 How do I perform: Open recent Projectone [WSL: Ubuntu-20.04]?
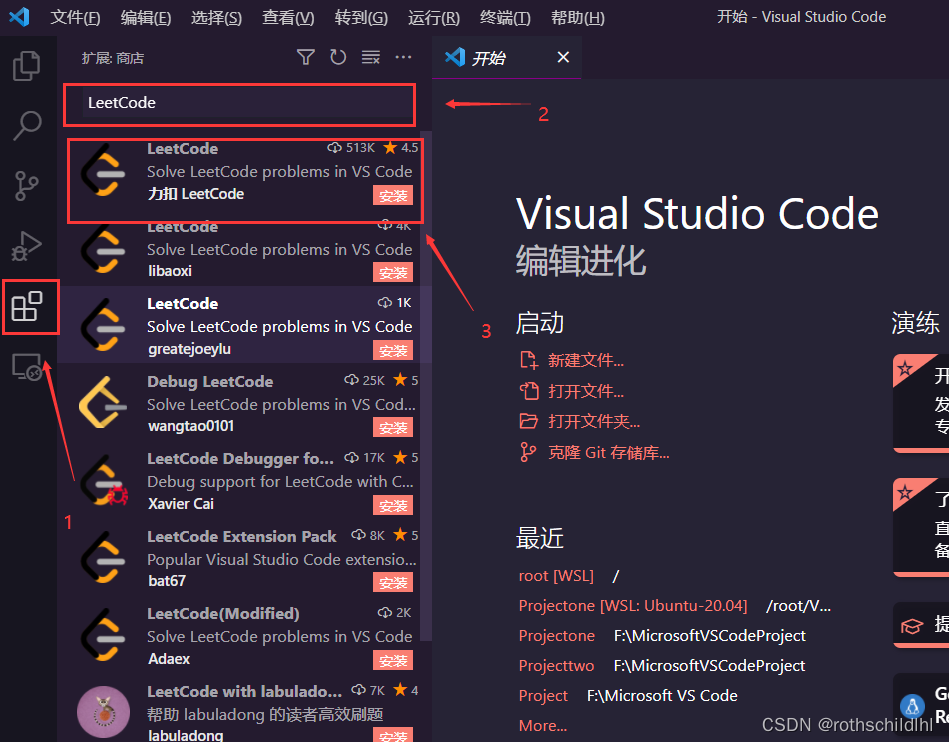(x=633, y=606)
